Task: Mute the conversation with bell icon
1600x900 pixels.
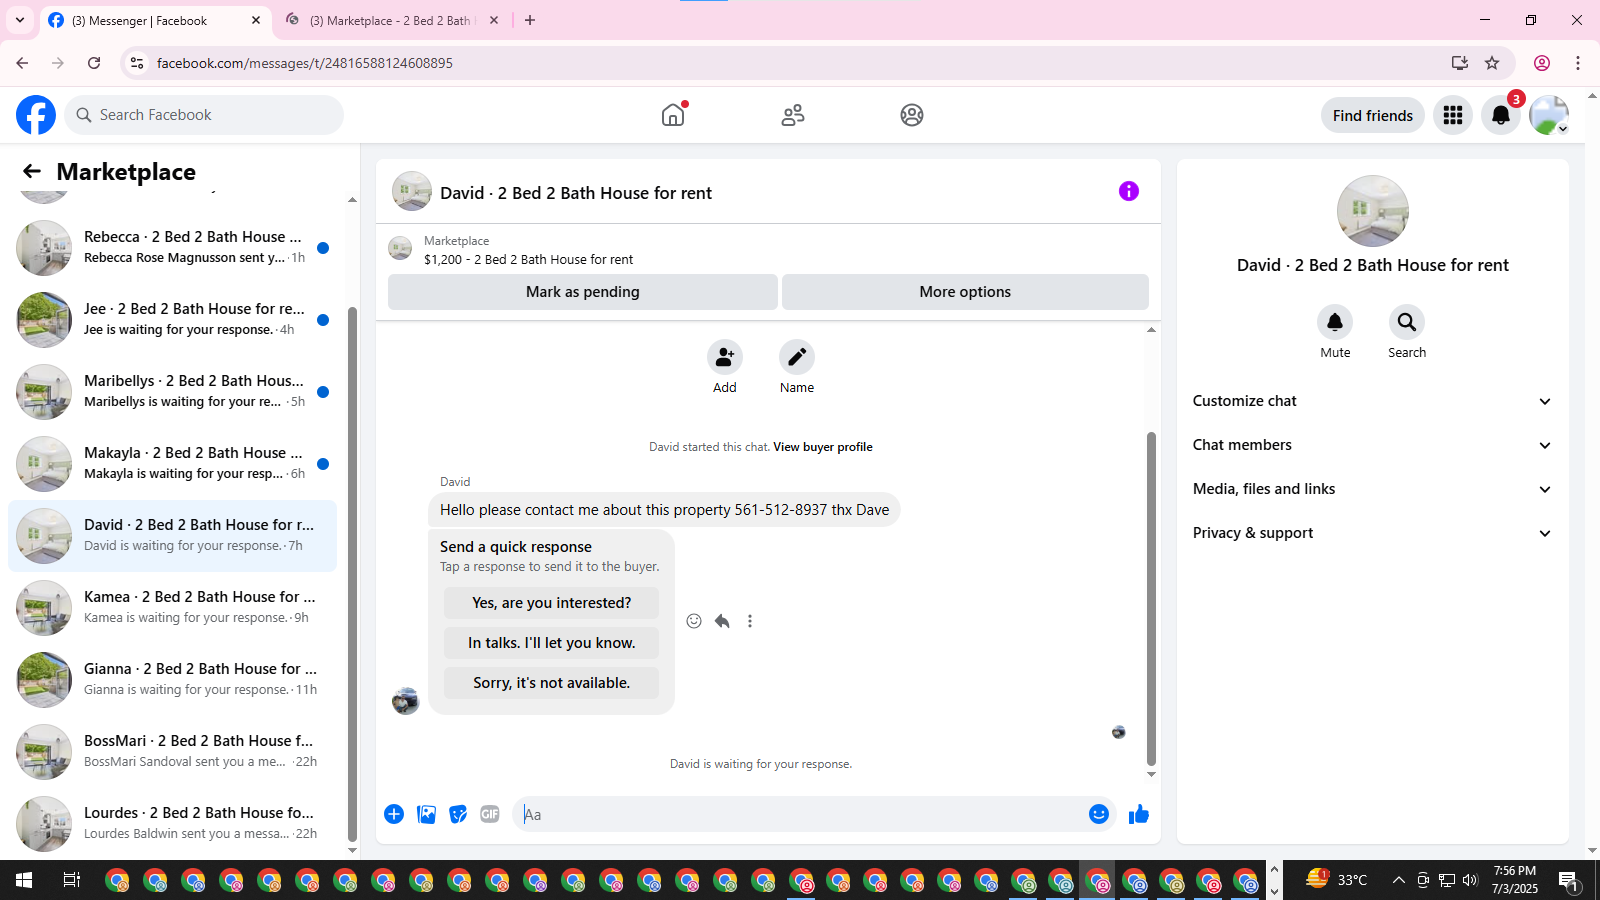Action: click(x=1335, y=322)
